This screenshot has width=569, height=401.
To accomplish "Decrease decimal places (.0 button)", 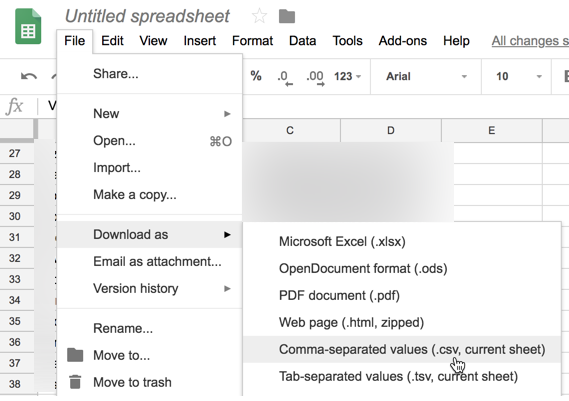I will pyautogui.click(x=284, y=77).
